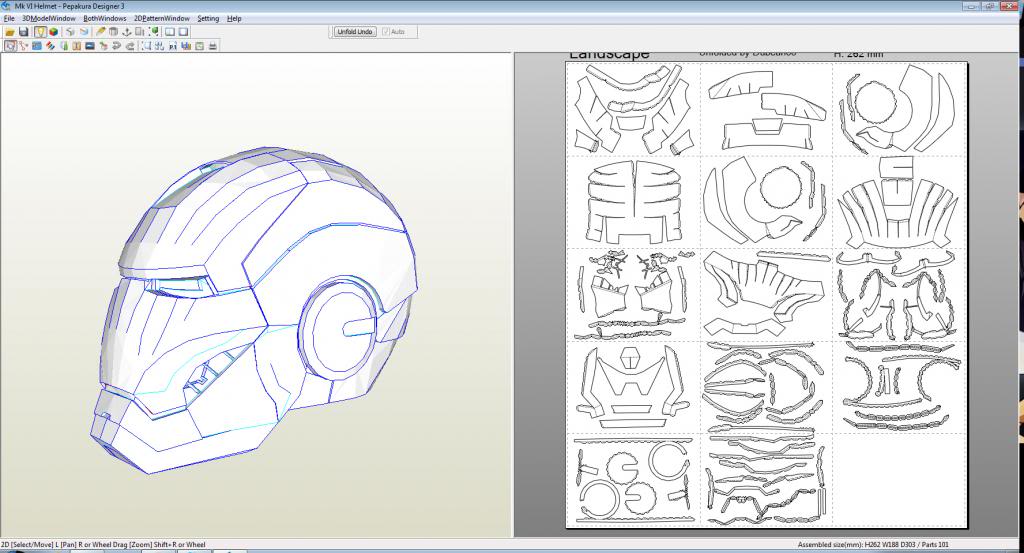Click the Join/Disjoin faces tool icon
Viewport: 1024px width, 553px height.
[23, 45]
